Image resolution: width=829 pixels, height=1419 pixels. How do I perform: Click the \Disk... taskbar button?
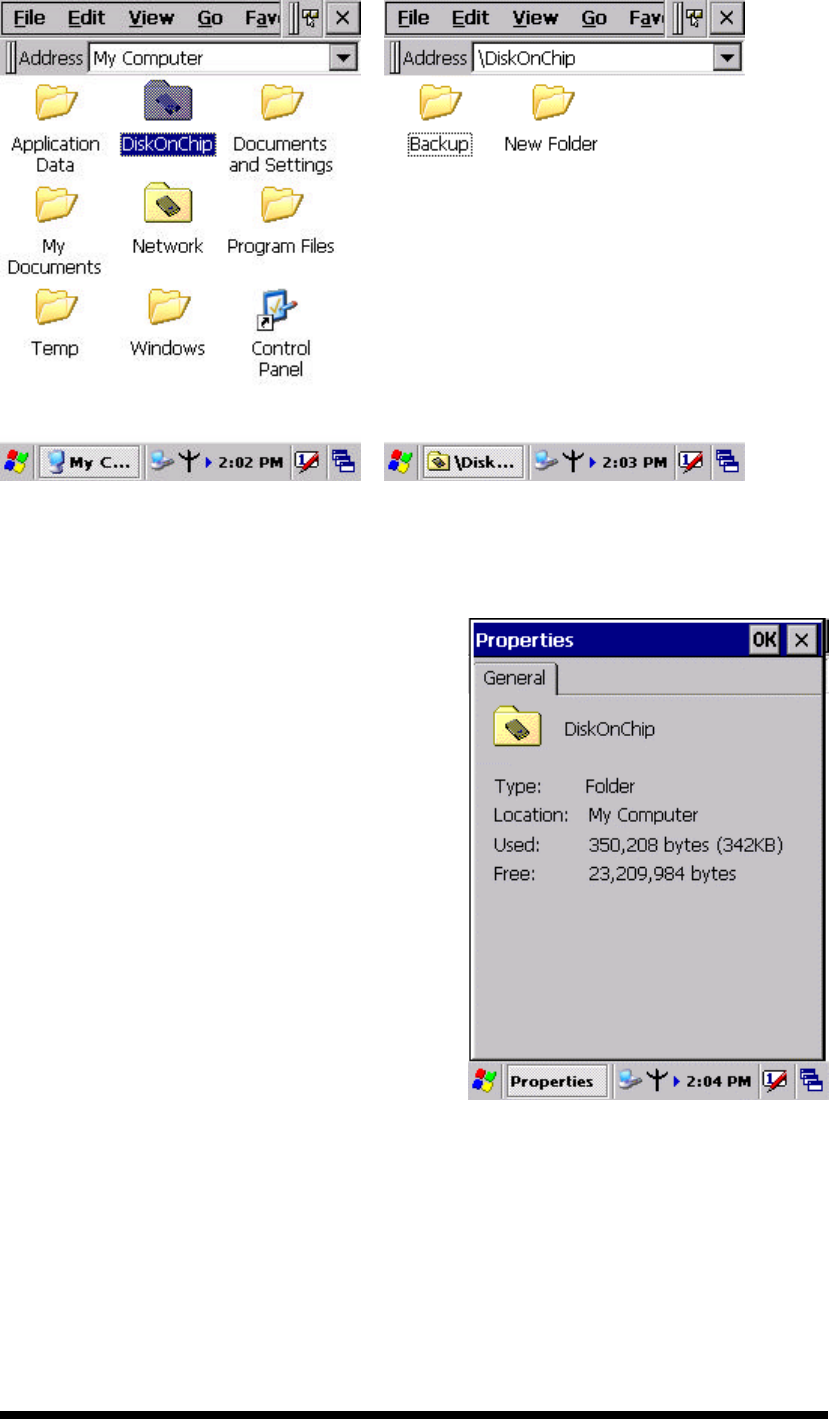point(473,462)
